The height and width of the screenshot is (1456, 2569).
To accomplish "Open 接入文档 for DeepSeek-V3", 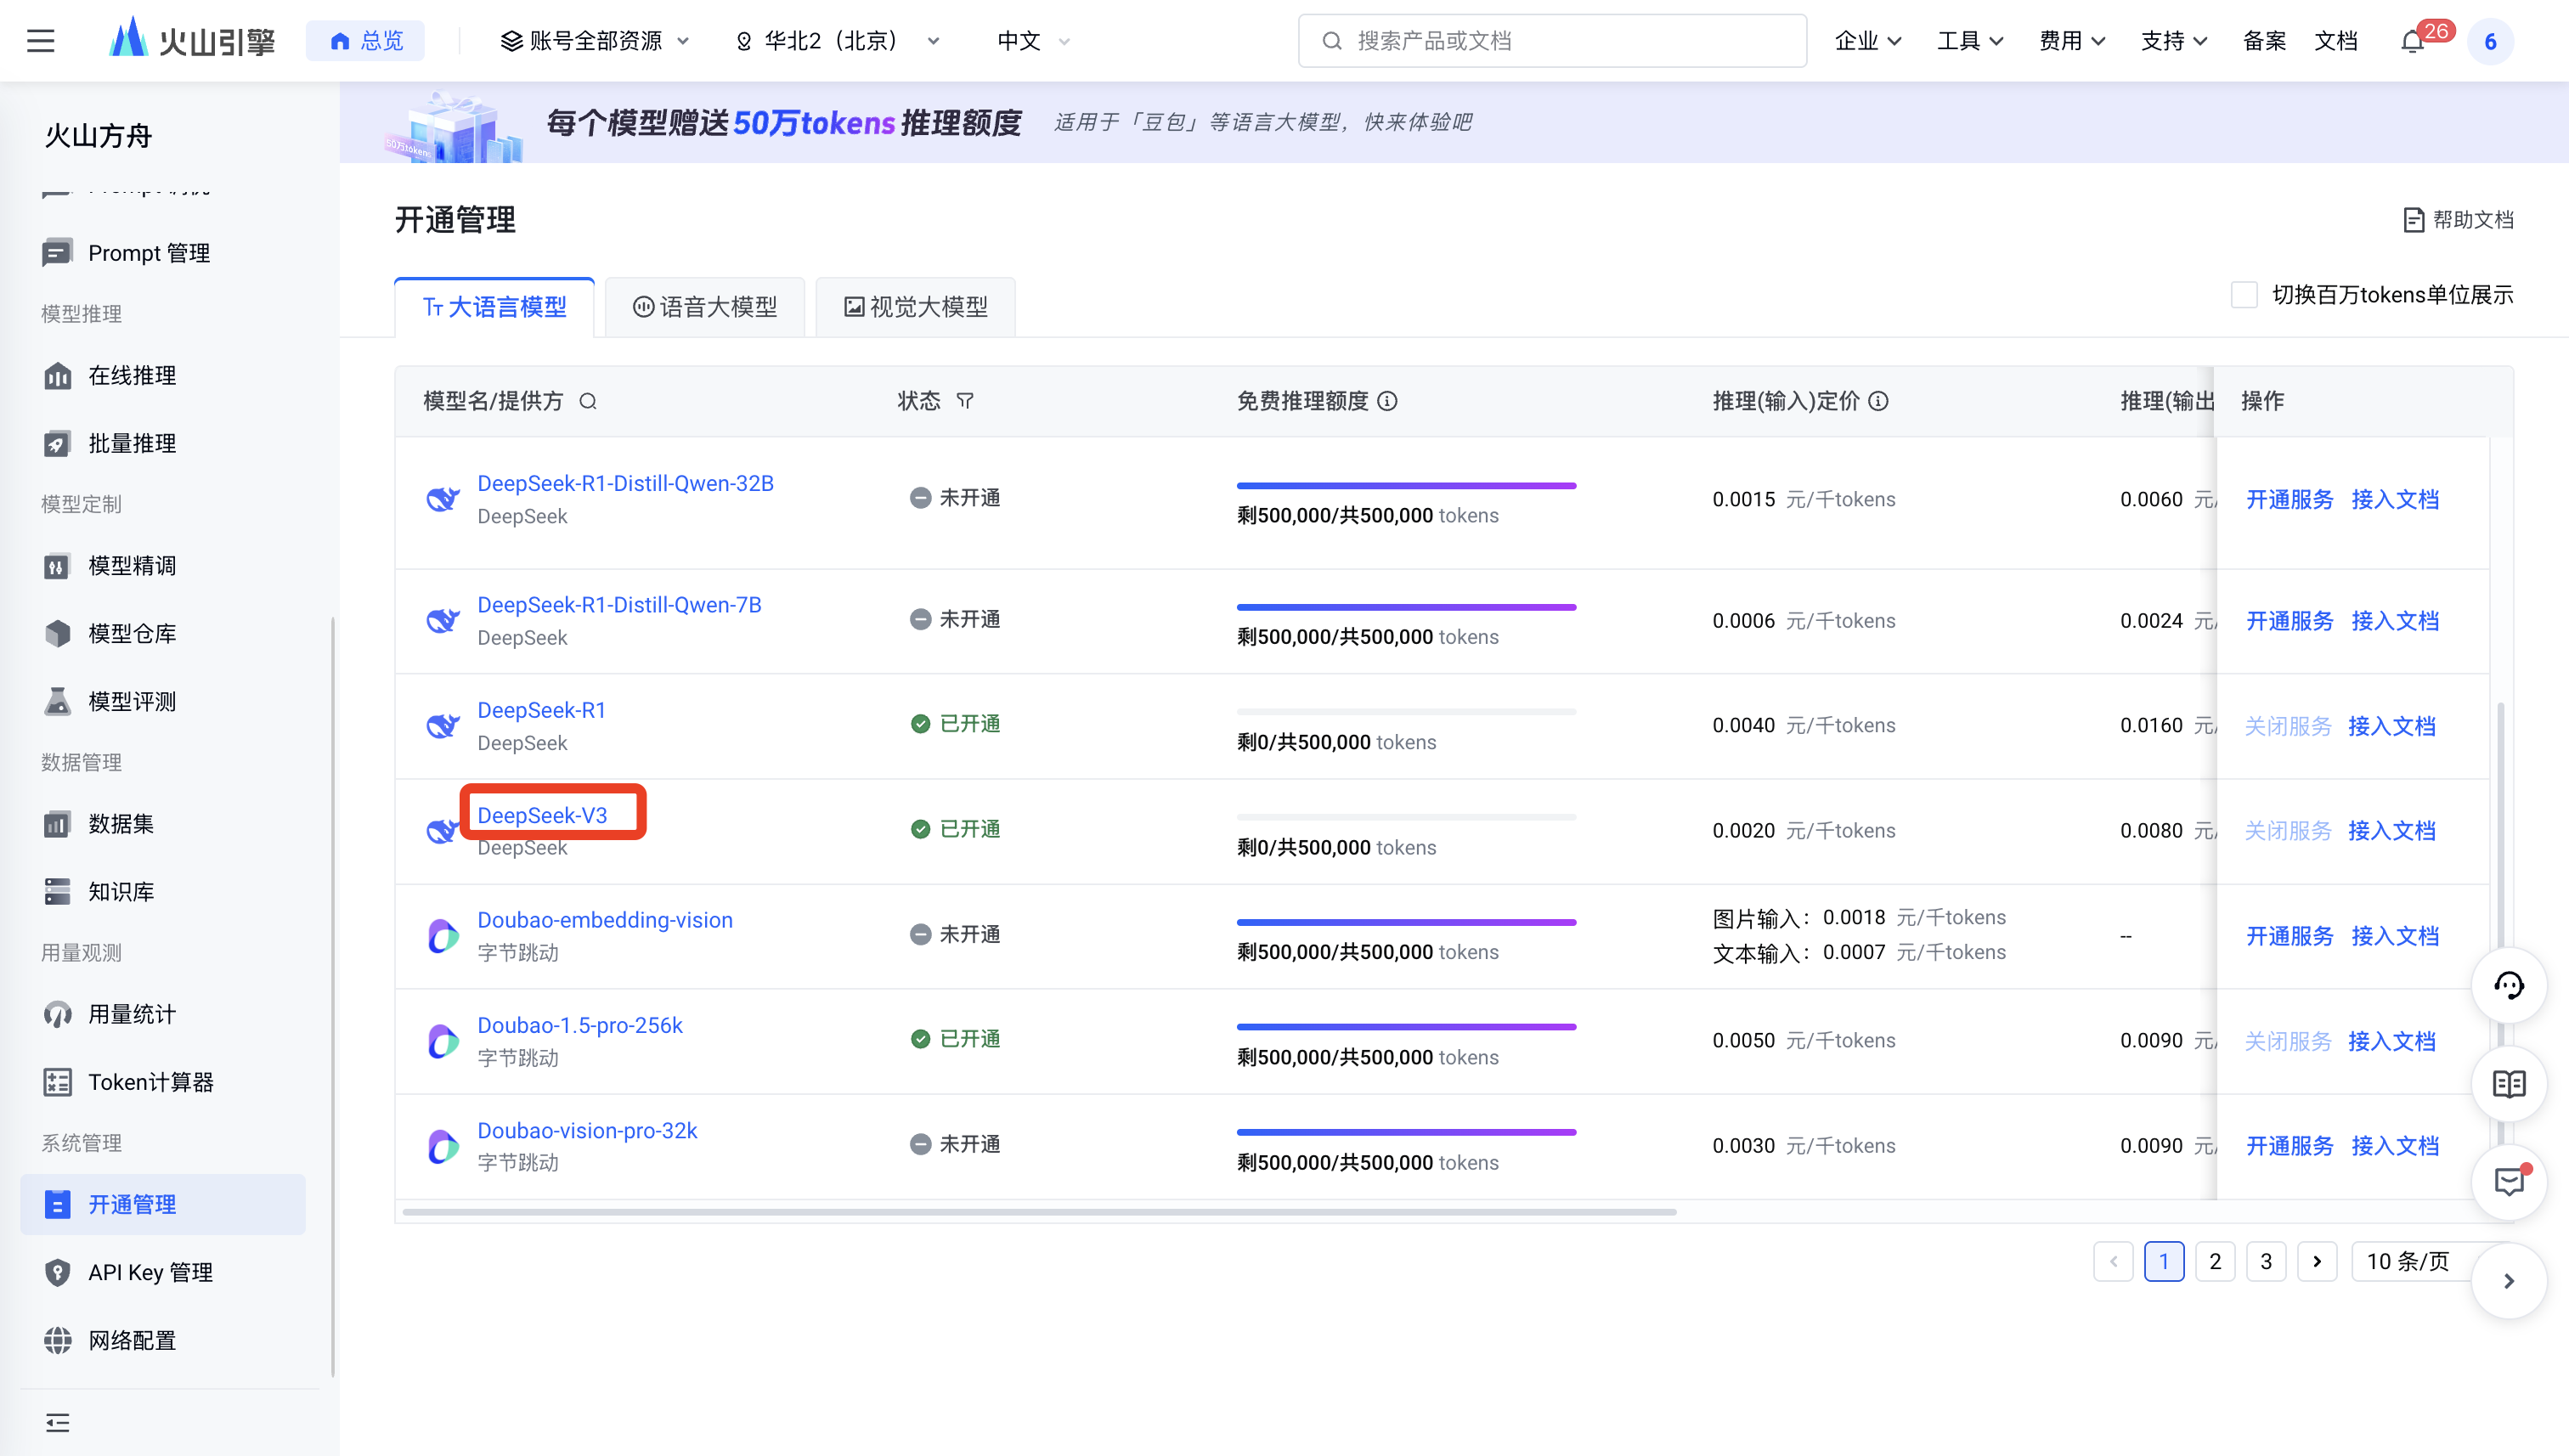I will [x=2392, y=831].
